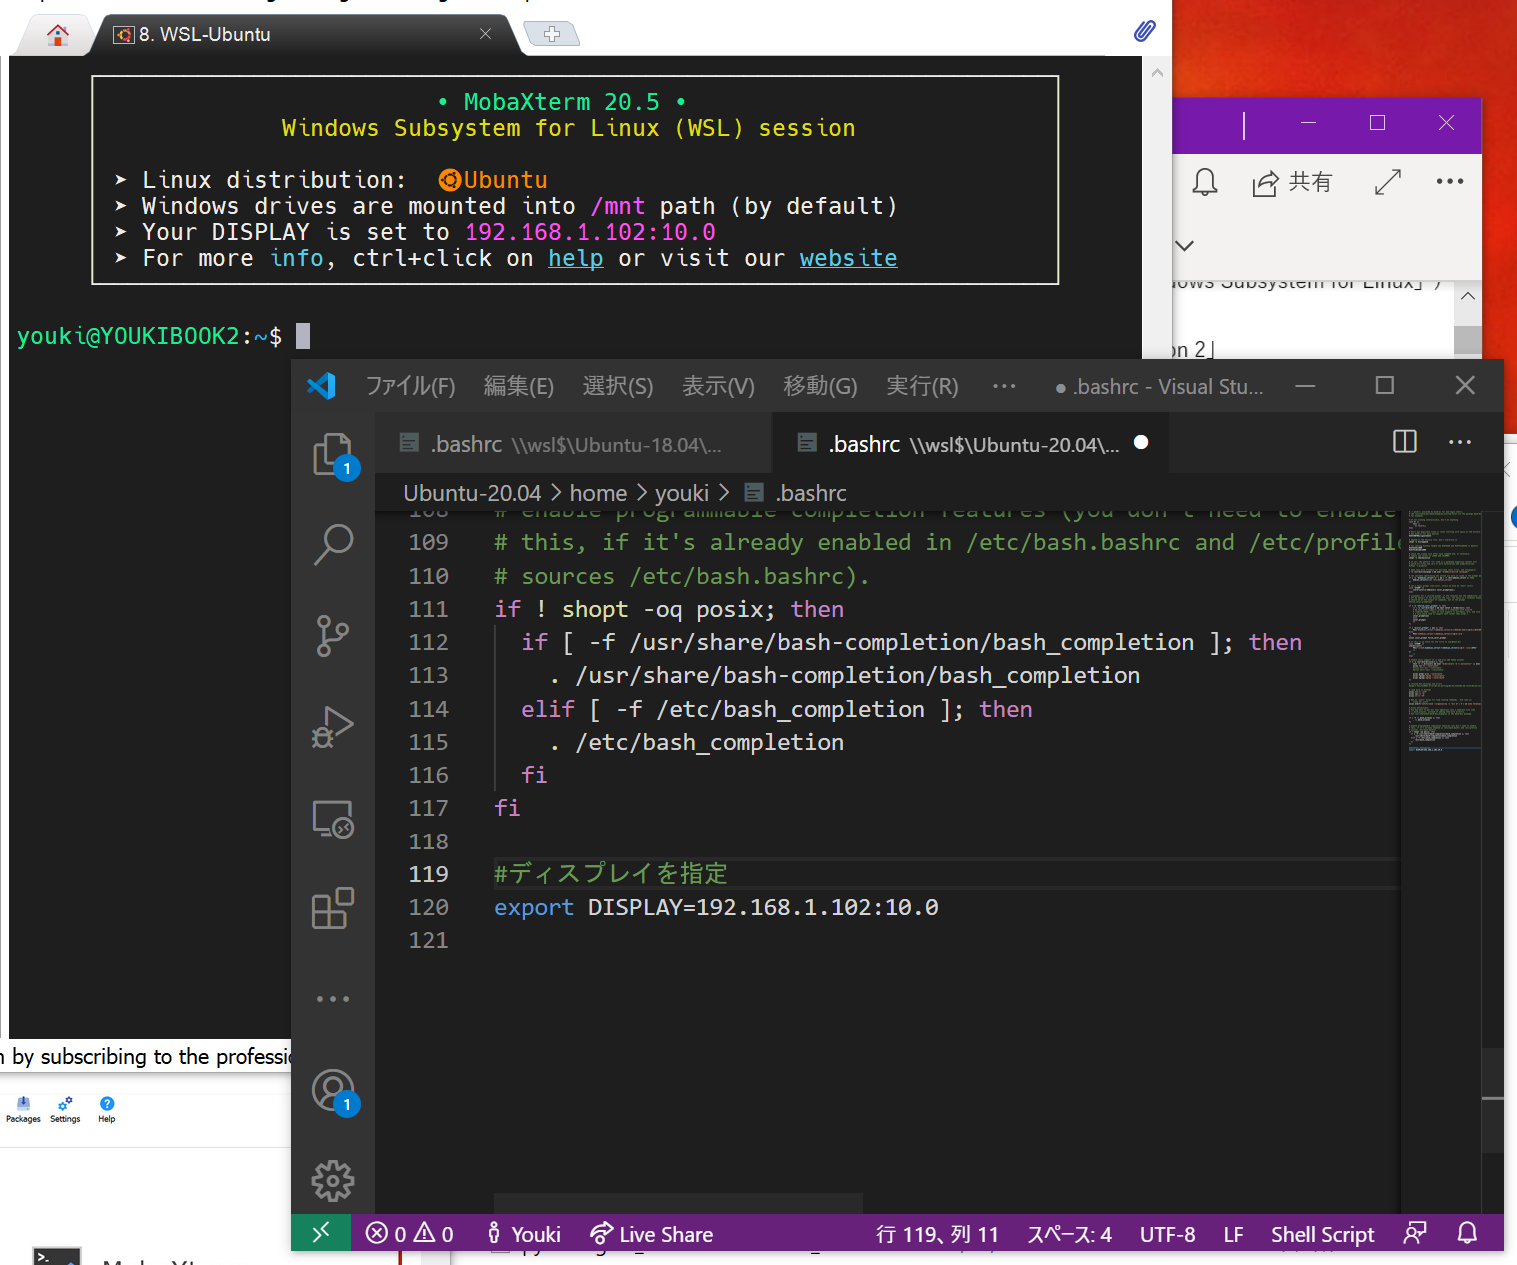Click the remote window indicator in status bar

(321, 1233)
